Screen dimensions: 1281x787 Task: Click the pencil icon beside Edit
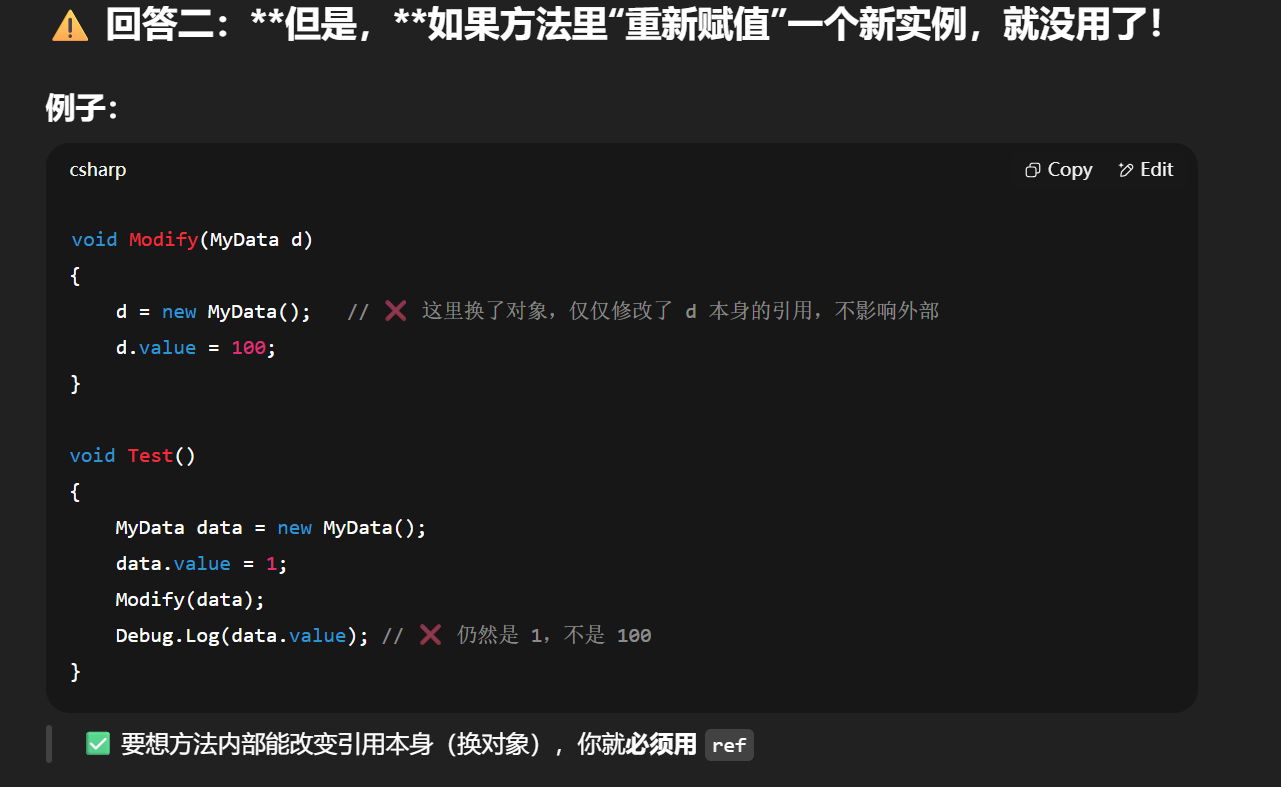point(1126,170)
